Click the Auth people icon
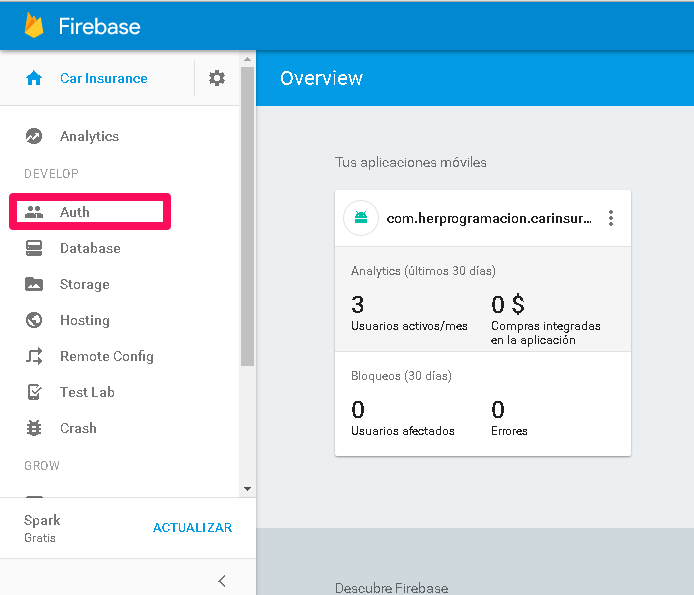This screenshot has width=694, height=595. [x=34, y=212]
